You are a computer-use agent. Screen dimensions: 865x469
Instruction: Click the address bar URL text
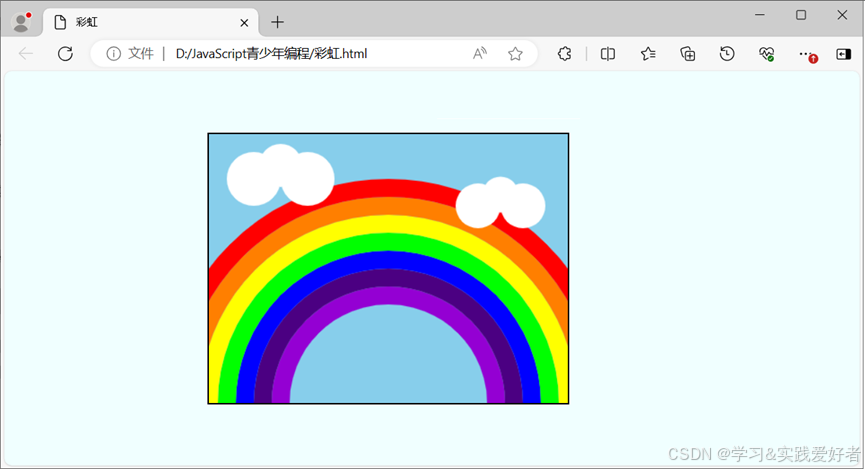(x=271, y=54)
